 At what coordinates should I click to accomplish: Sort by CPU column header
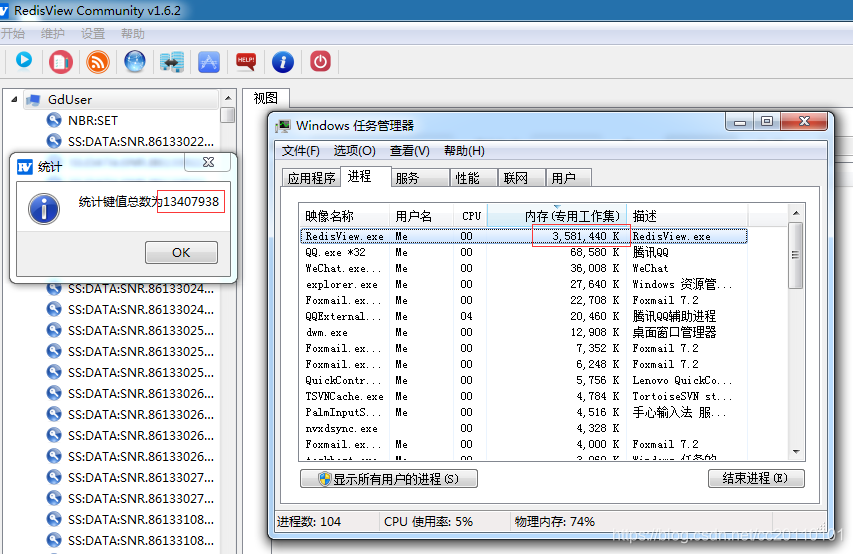(471, 216)
